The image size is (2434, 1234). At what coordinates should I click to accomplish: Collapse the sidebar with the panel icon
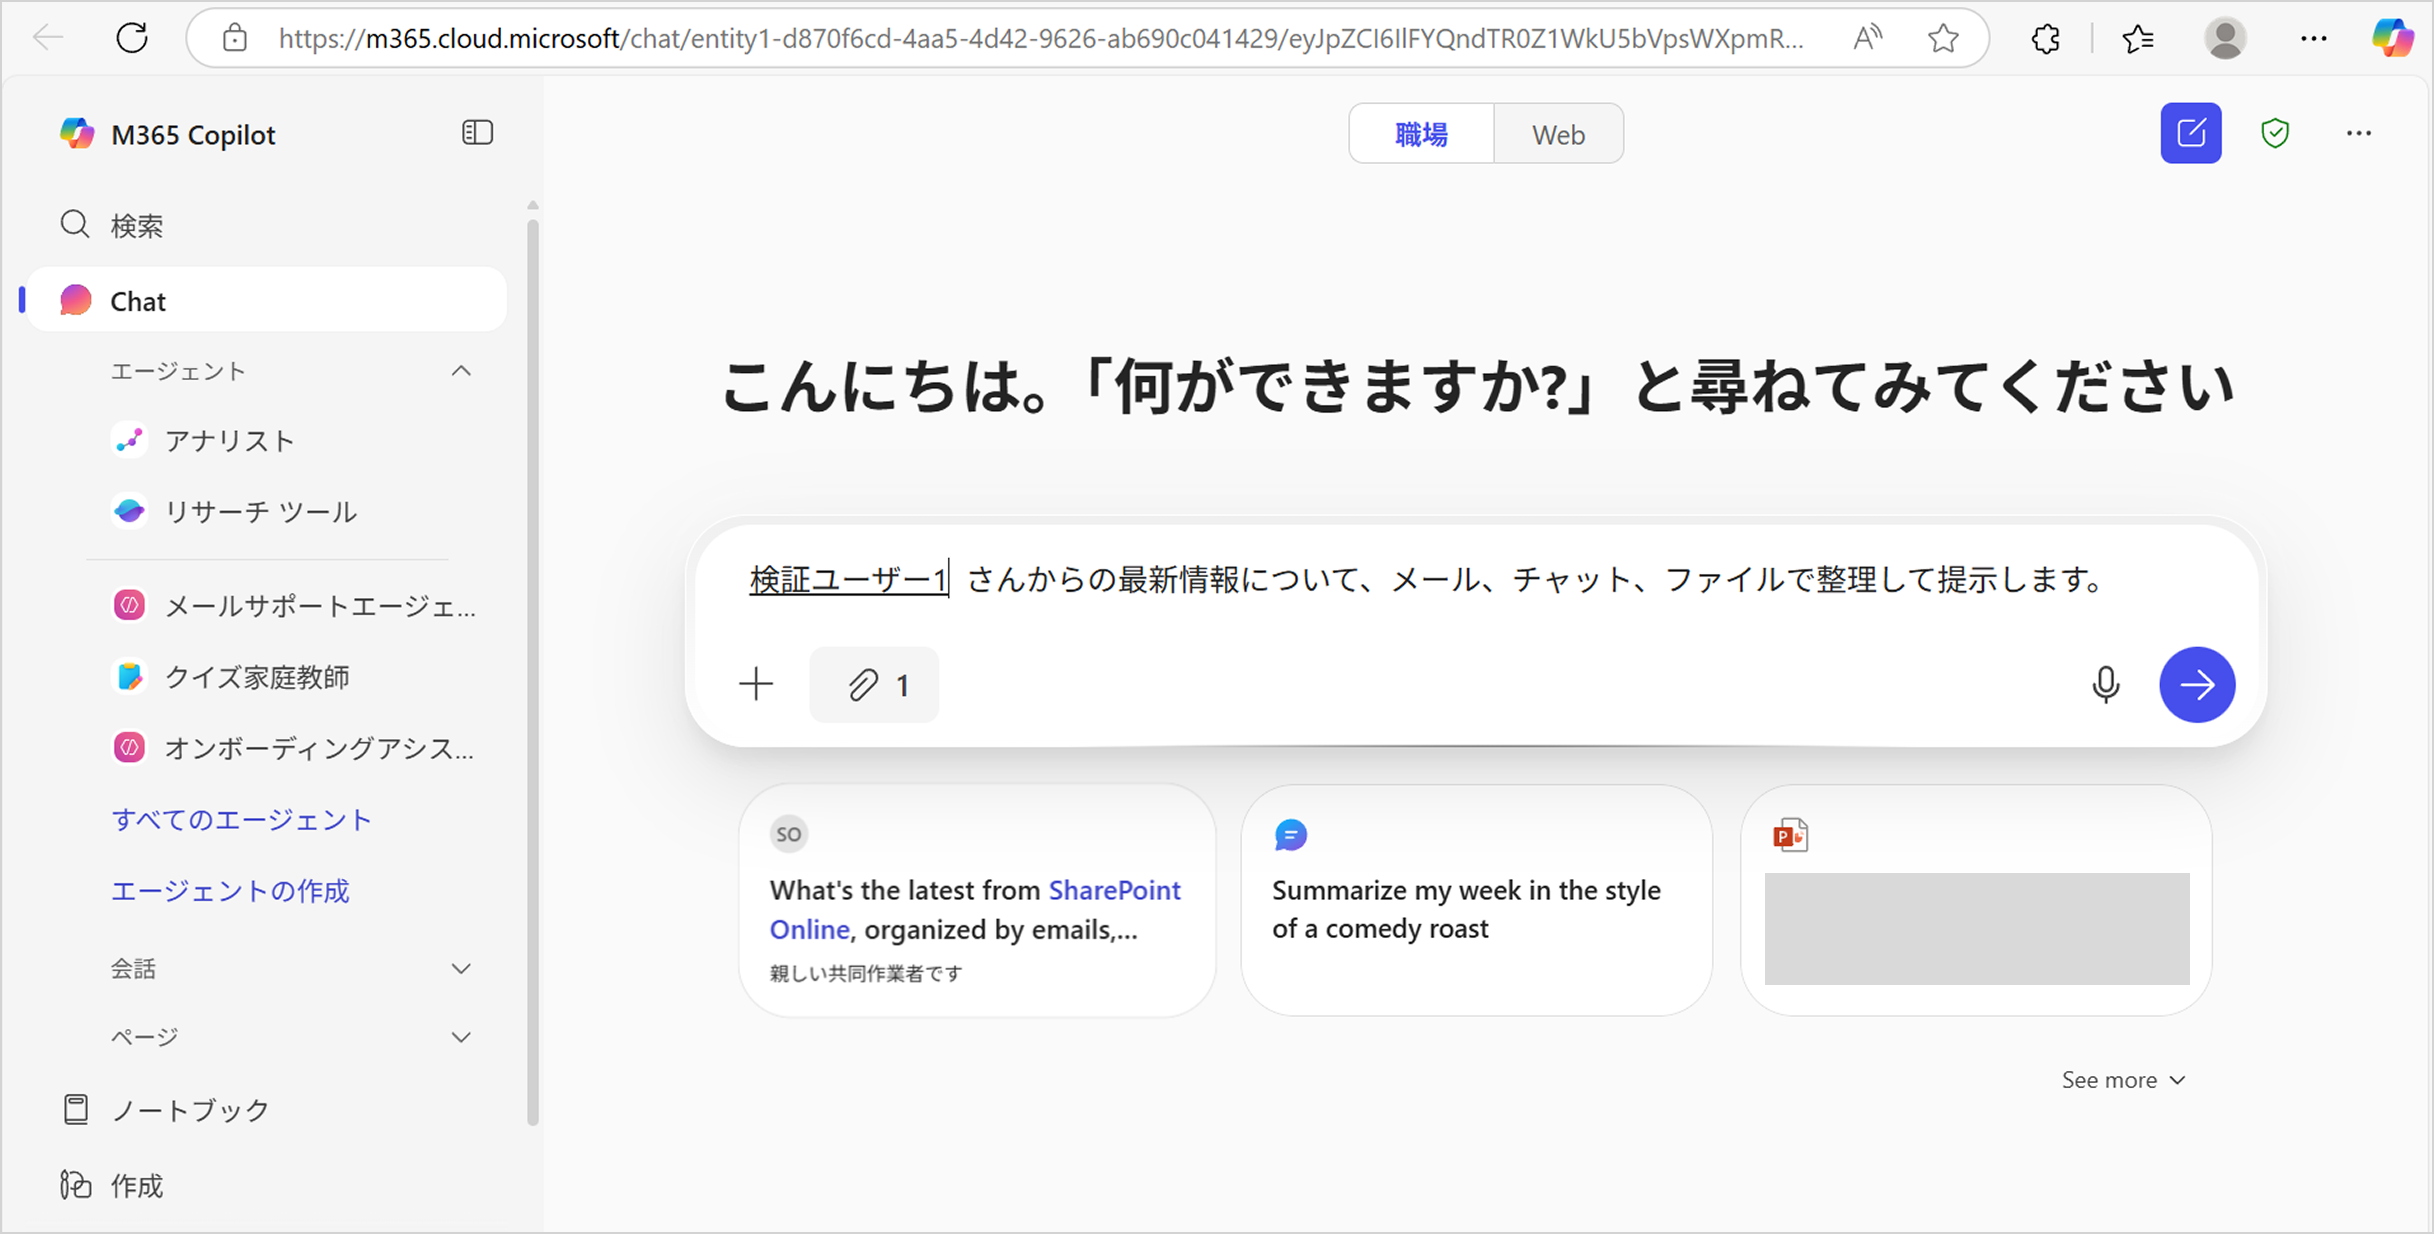click(478, 132)
